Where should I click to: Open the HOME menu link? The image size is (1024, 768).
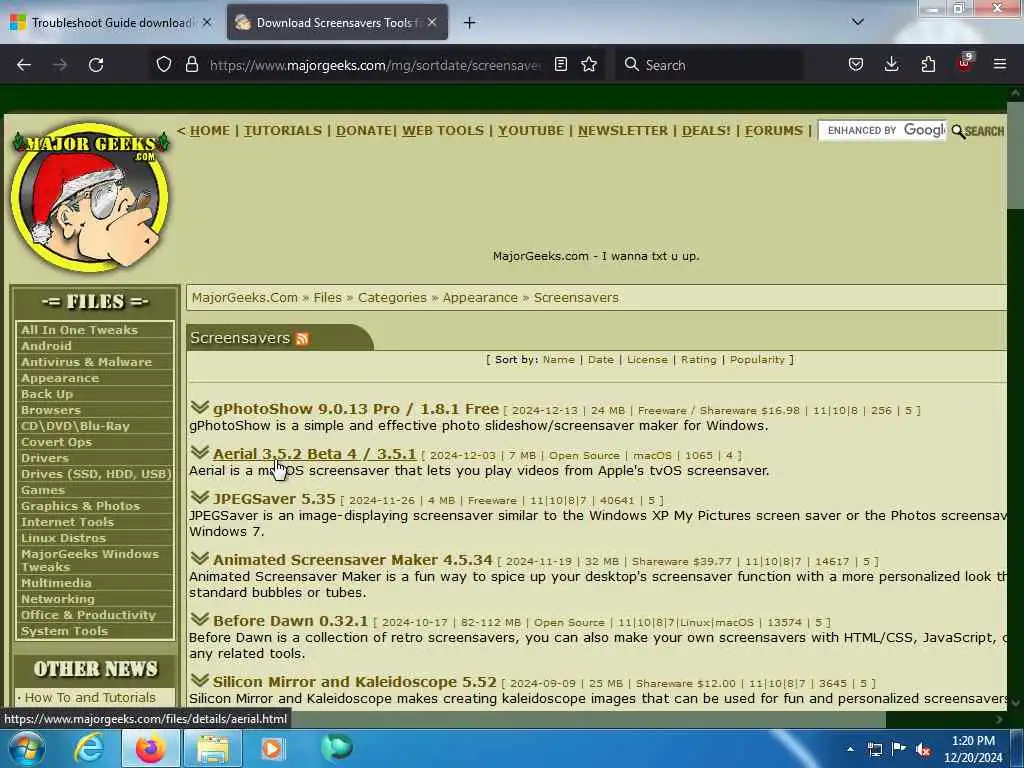tap(210, 131)
